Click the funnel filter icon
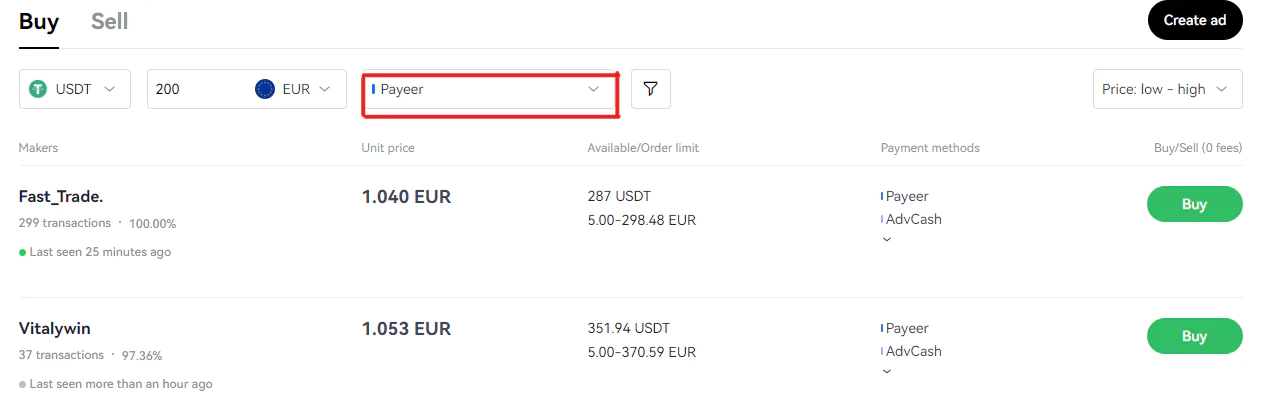Screen dimensions: 1272x400 651,89
